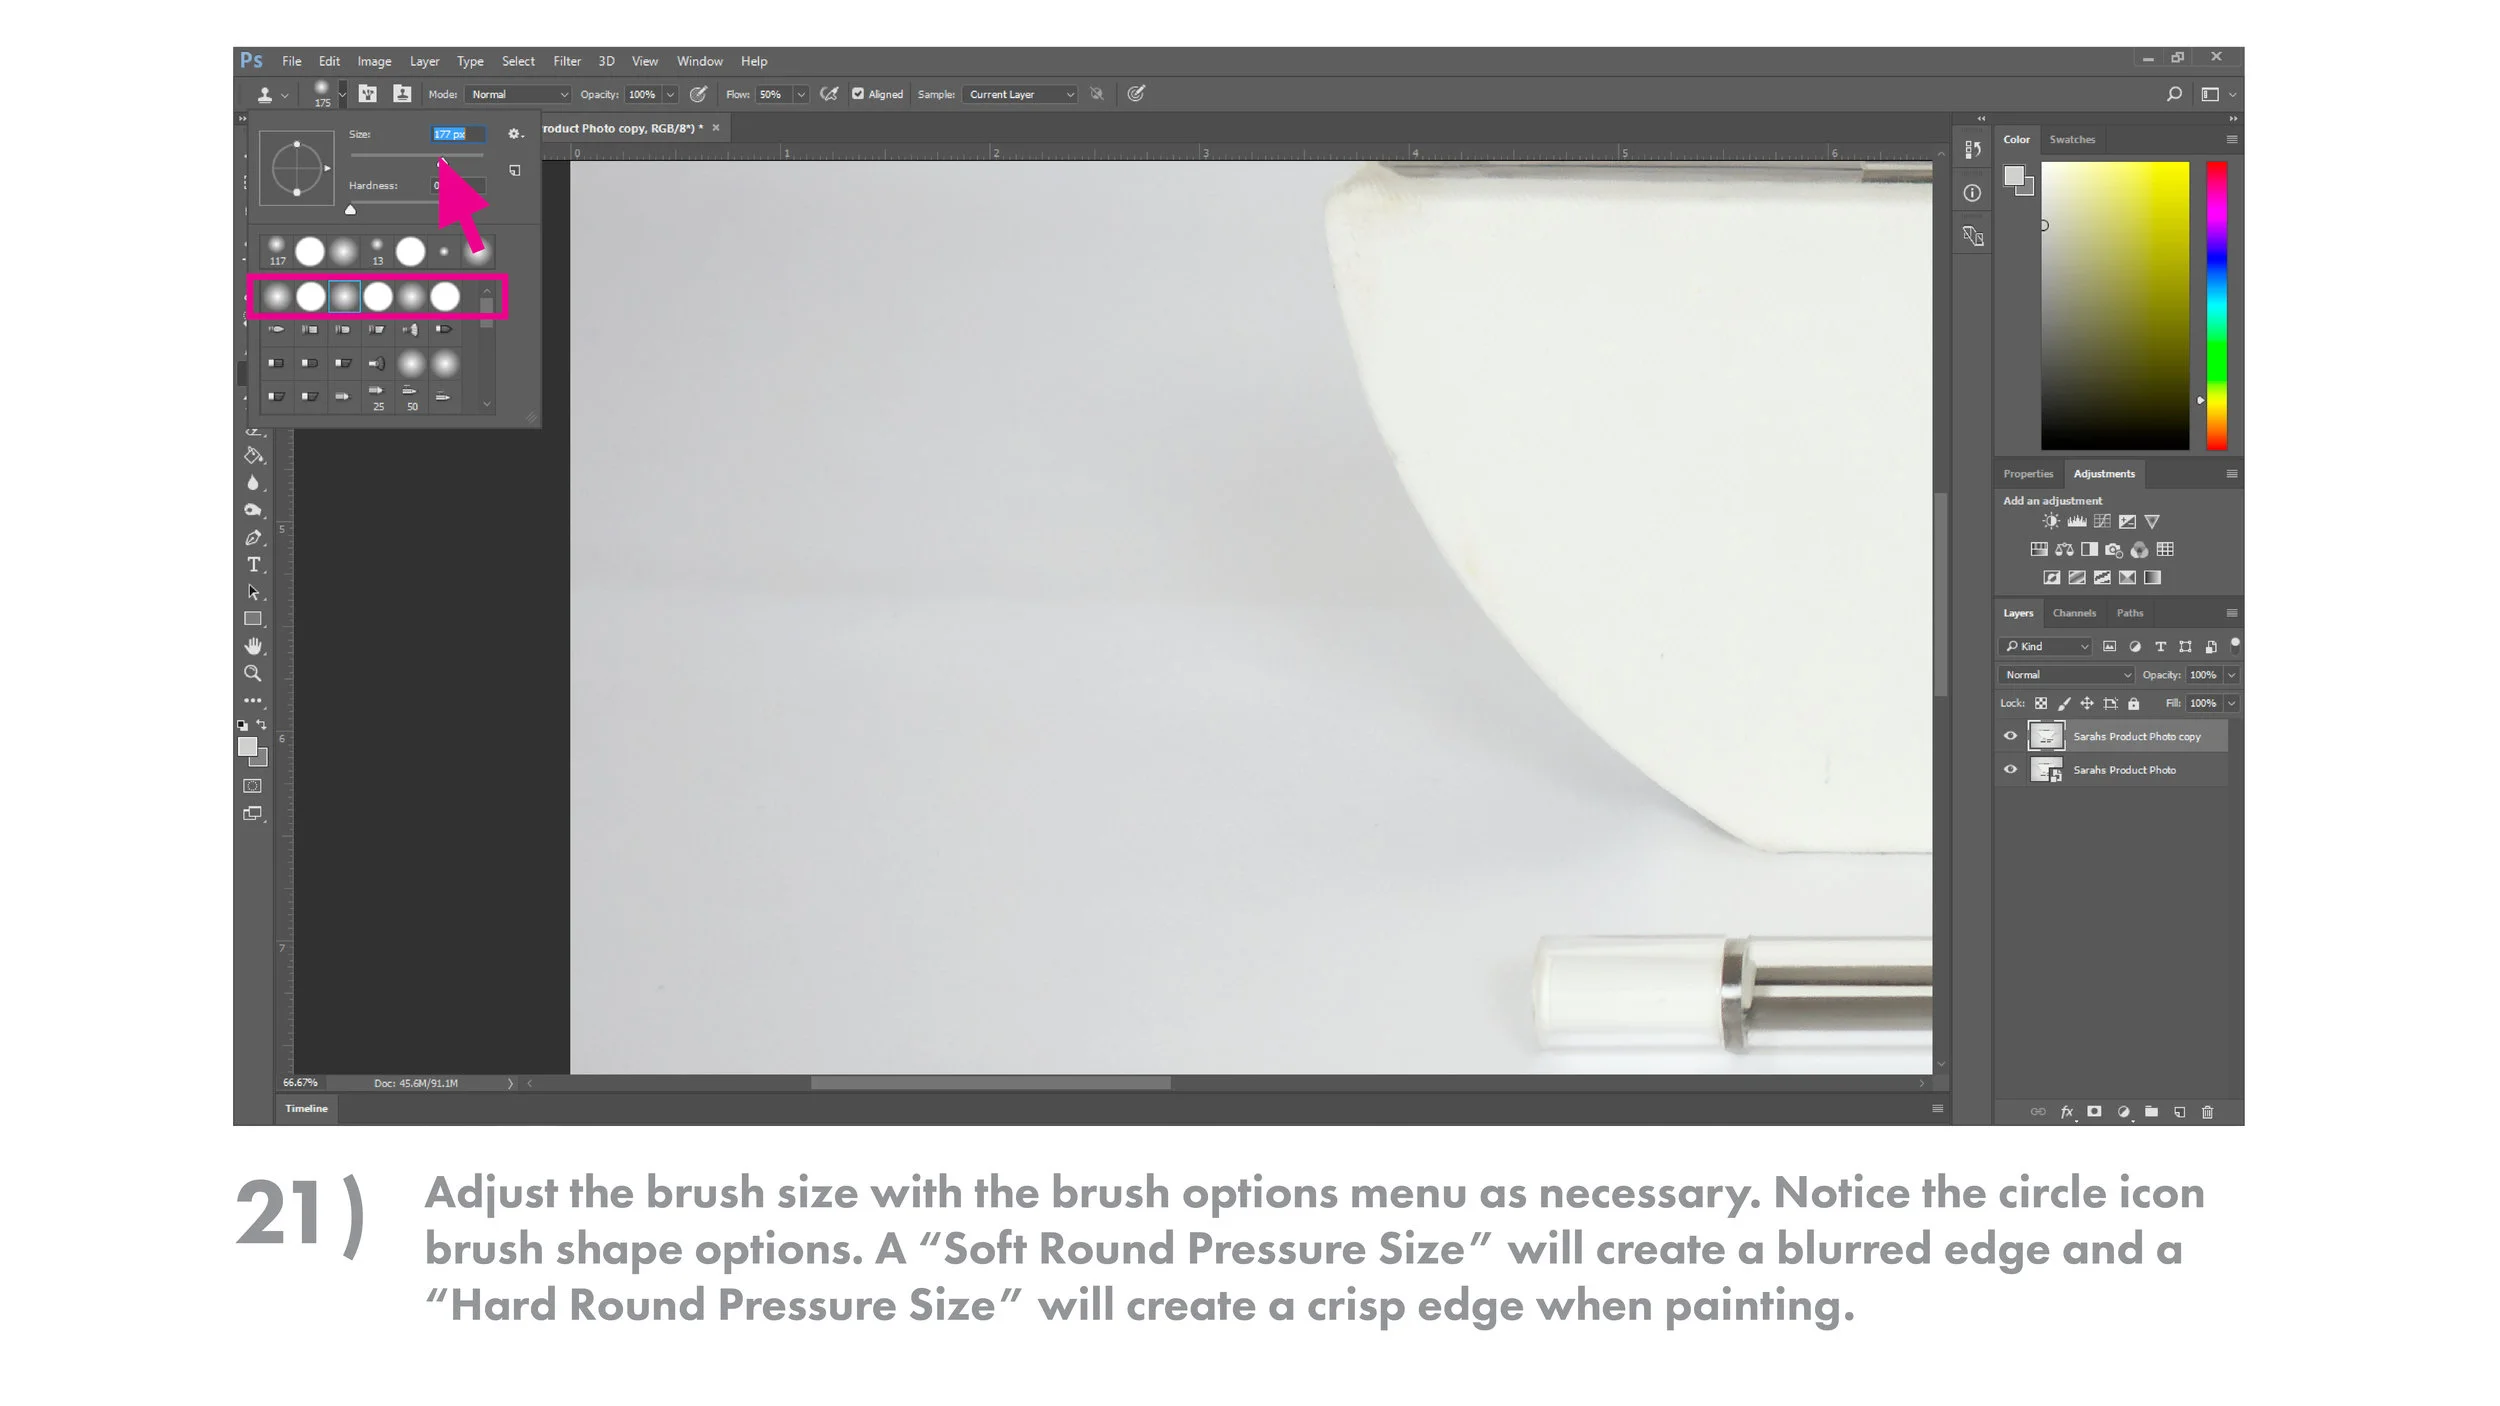Add Photo Filter adjustment camera icon
Screen dimensions: 2500x1406
2114,550
